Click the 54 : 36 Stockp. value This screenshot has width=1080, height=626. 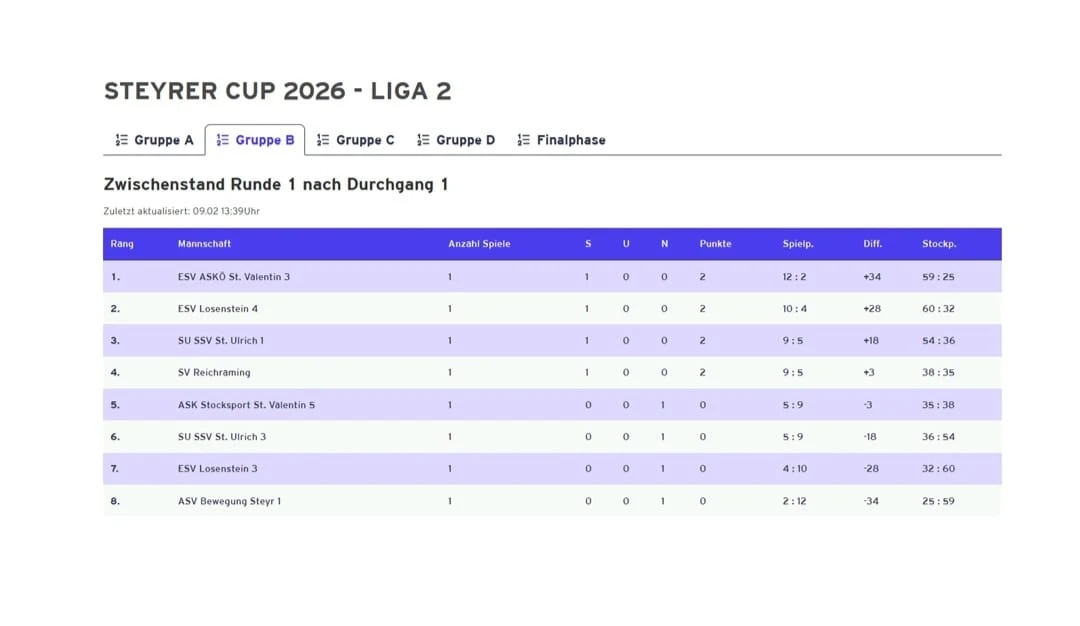[939, 340]
